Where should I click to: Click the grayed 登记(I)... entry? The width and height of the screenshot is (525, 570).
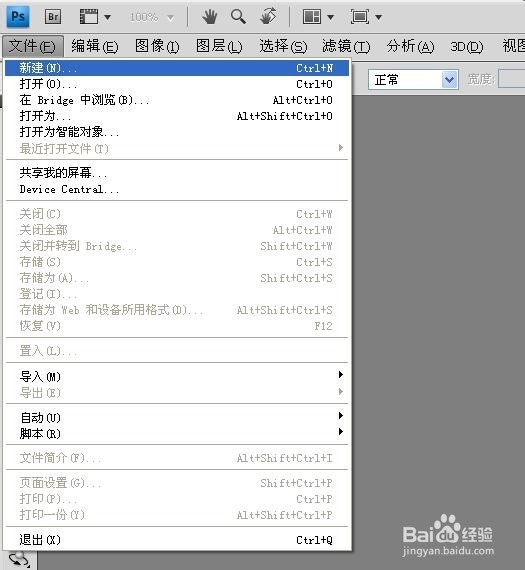point(177,294)
